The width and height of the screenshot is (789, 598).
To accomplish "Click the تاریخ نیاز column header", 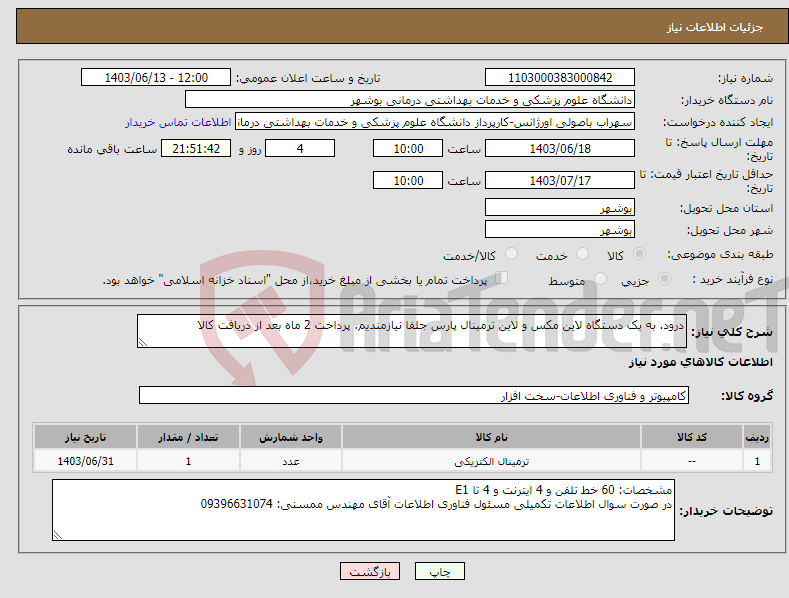I will [x=85, y=437].
